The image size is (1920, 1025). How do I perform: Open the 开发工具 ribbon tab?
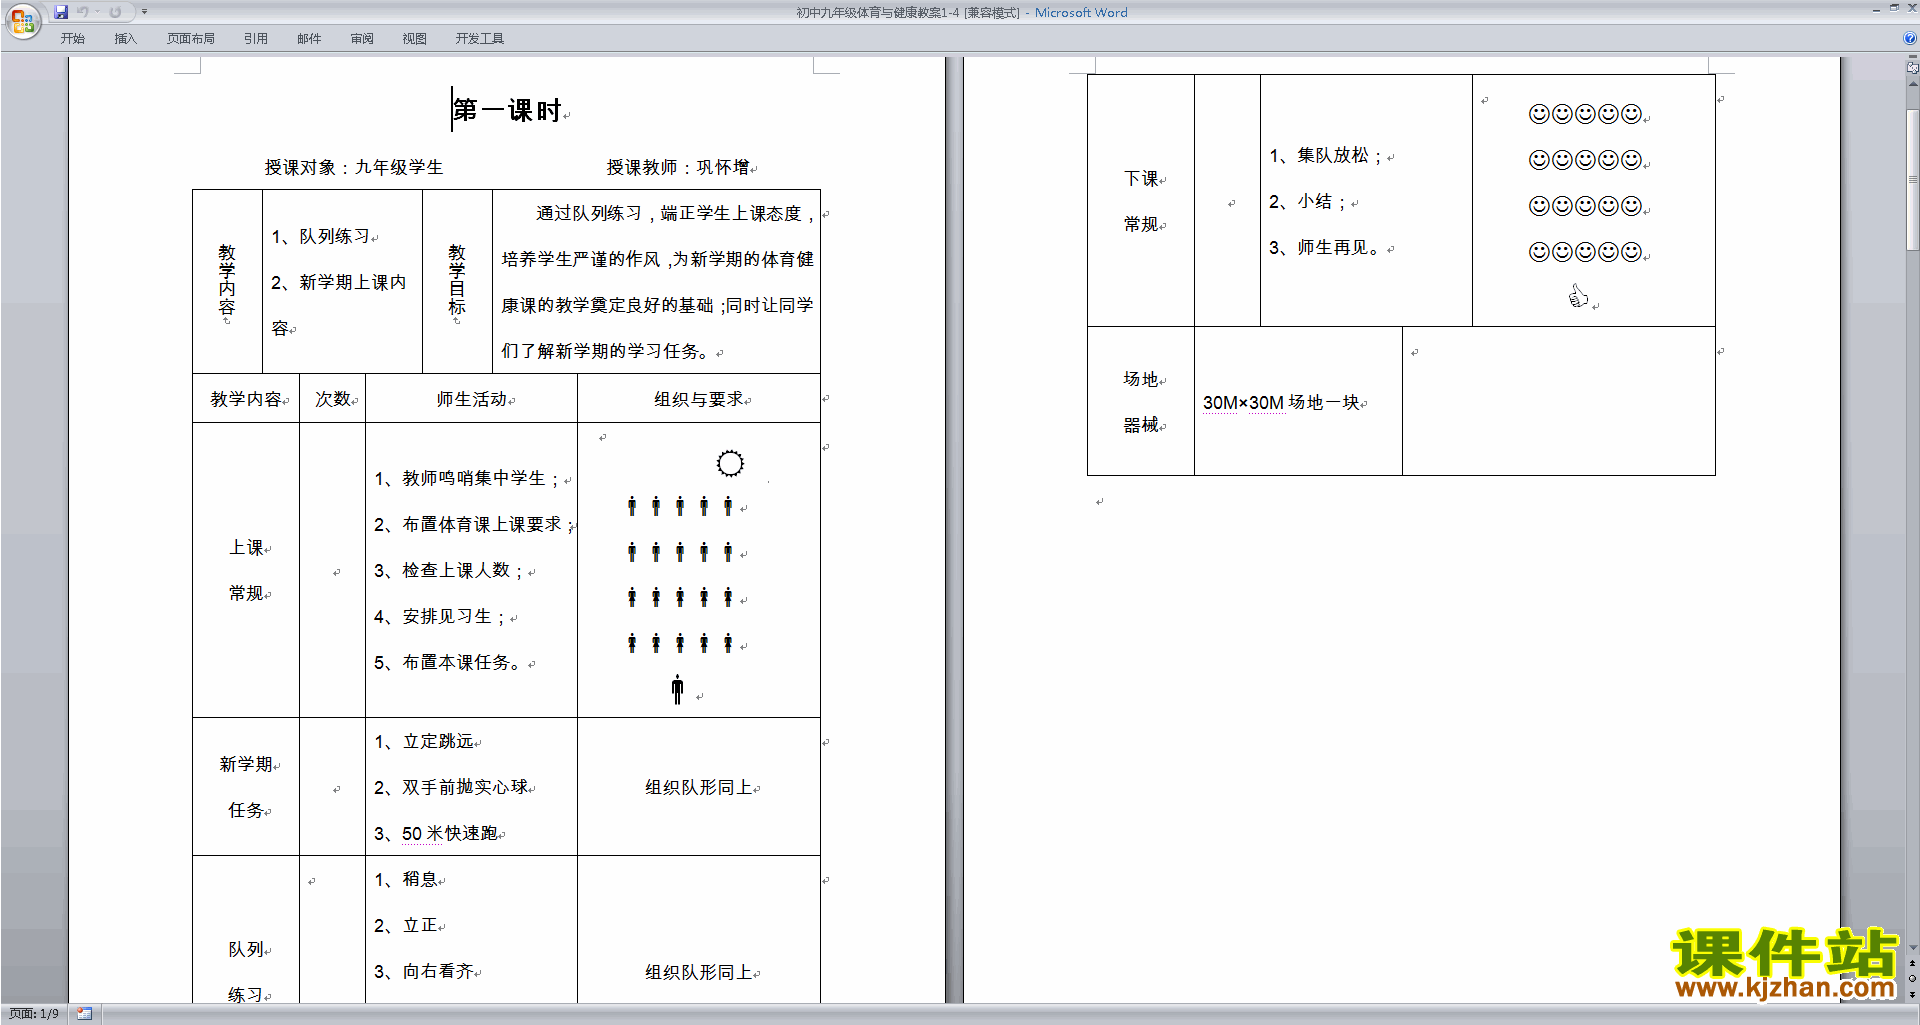coord(480,39)
